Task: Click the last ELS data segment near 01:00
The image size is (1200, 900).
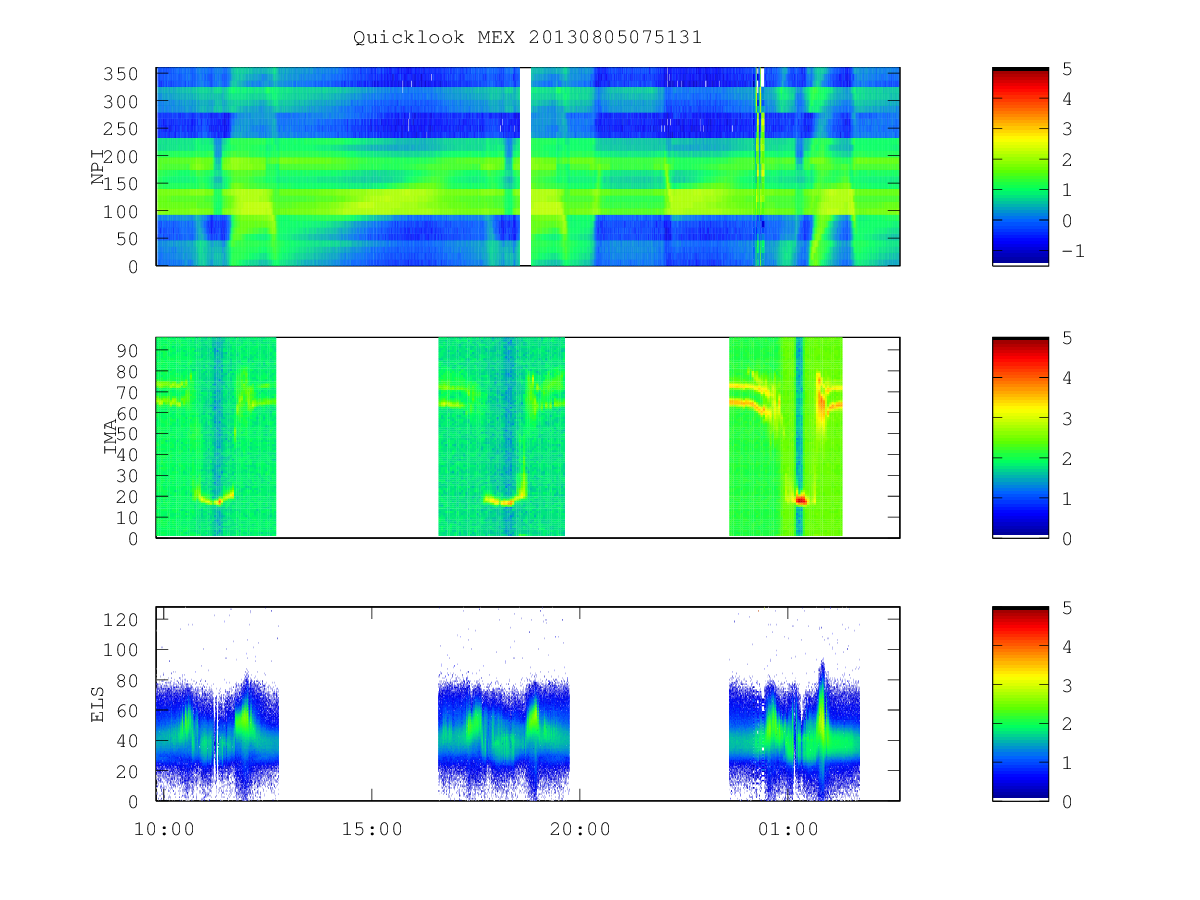Action: (794, 730)
